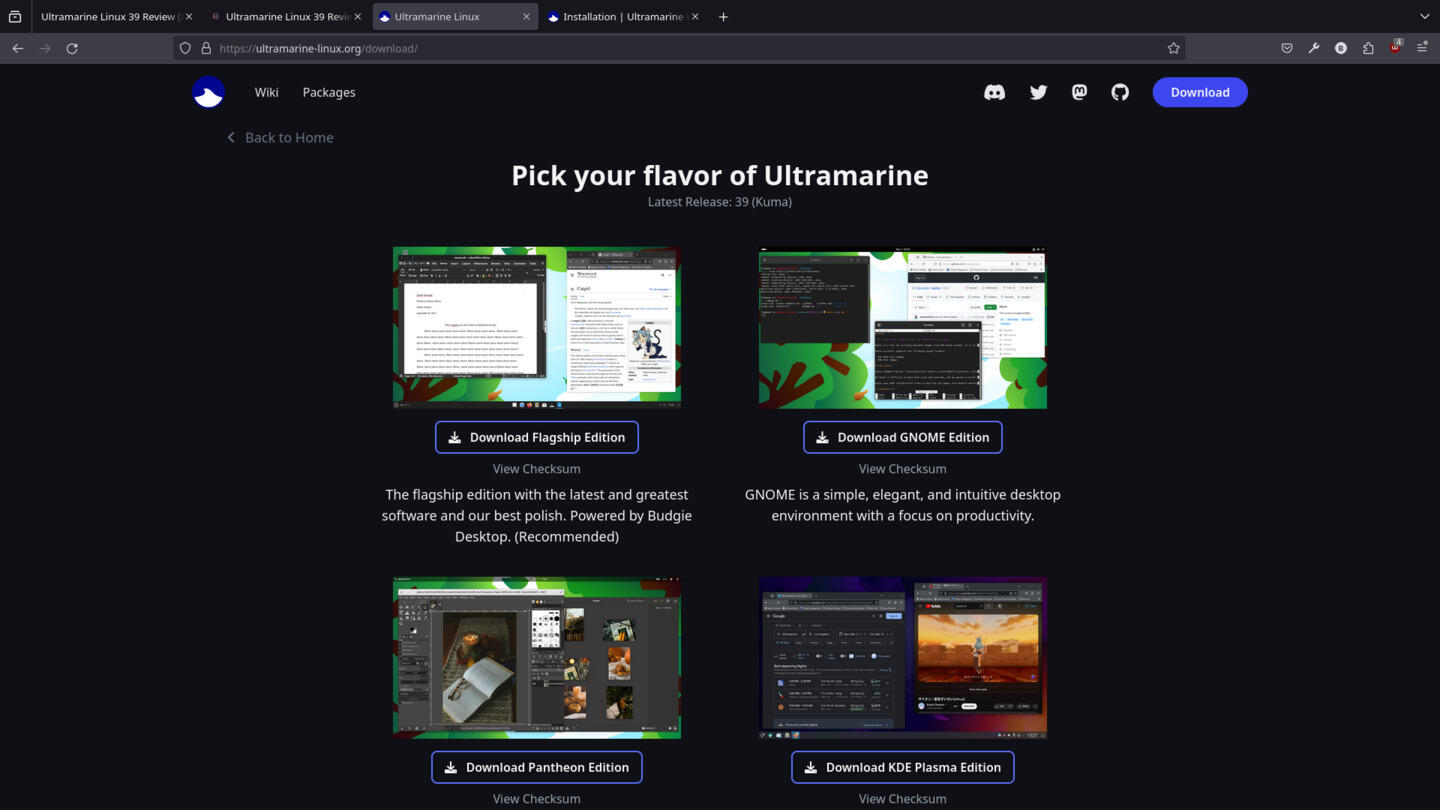The image size is (1440, 810).
Task: Click the Pantheon Edition screenshot thumbnail
Action: coord(537,658)
